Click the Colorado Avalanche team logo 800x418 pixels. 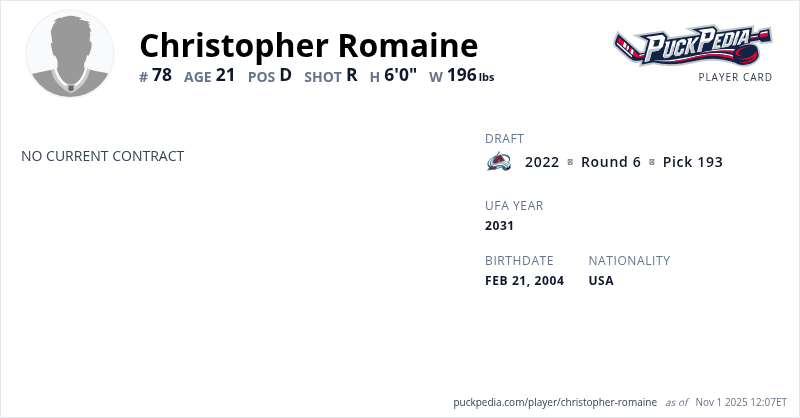coord(499,162)
